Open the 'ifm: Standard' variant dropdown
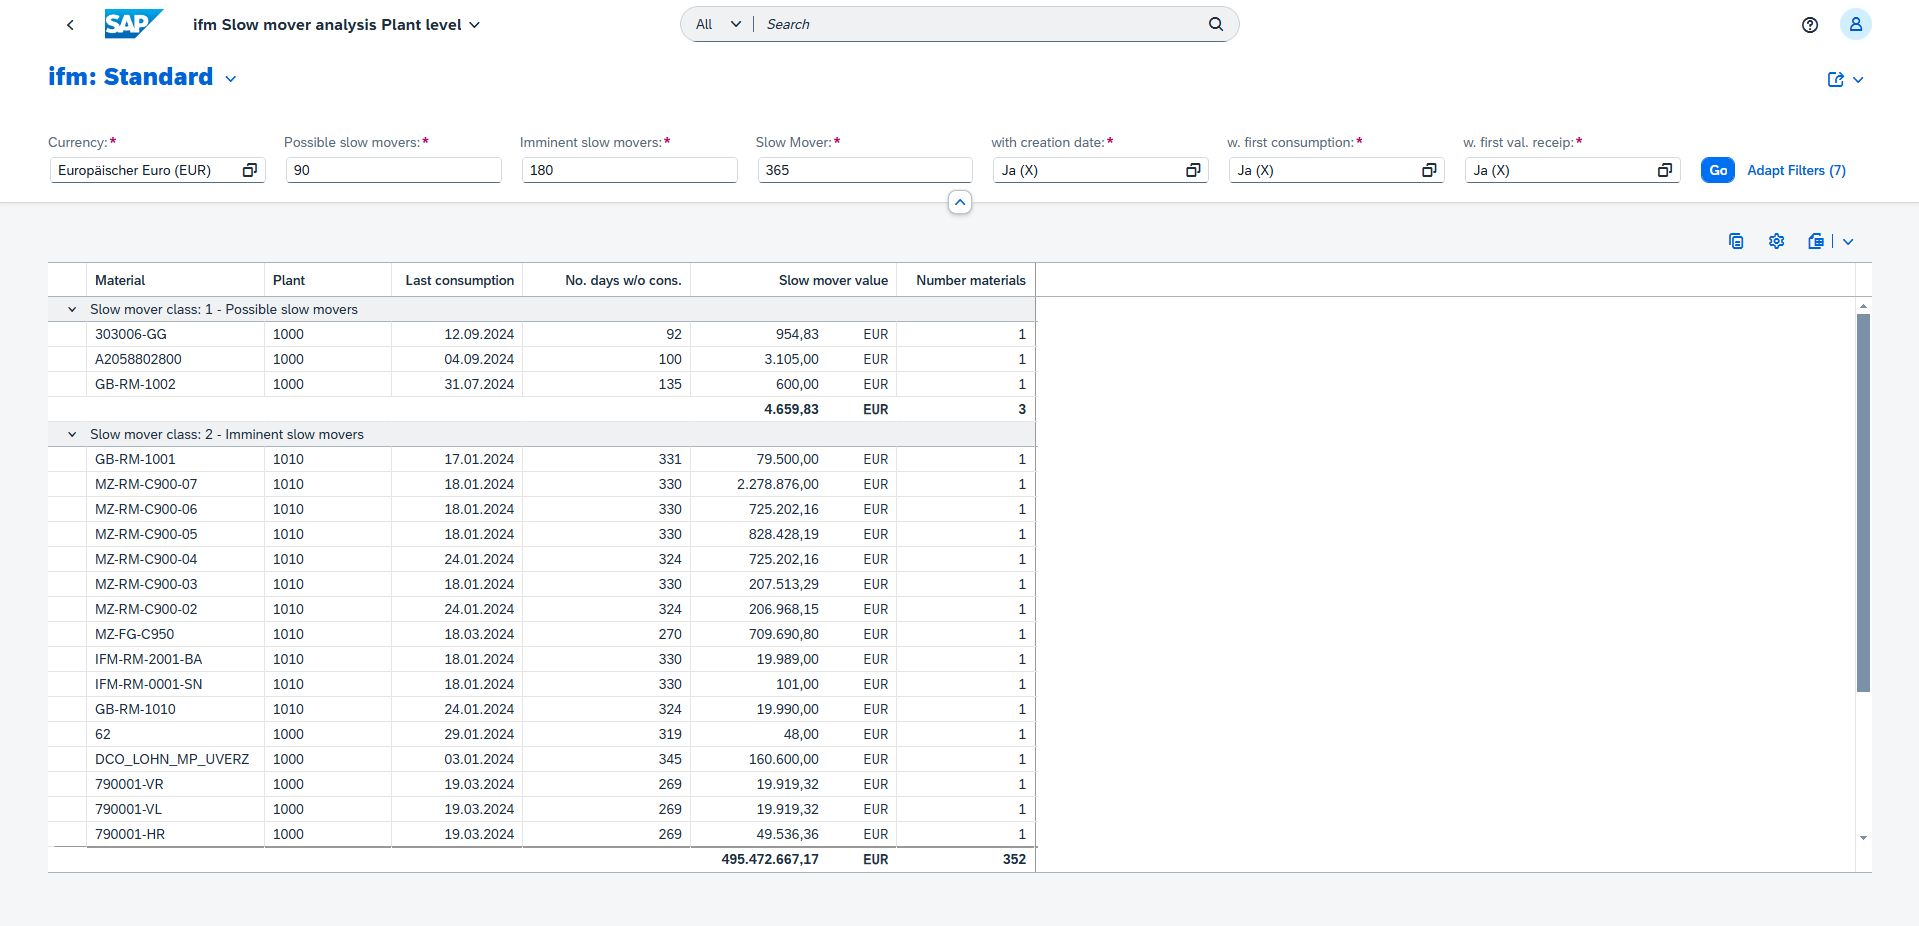Viewport: 1919px width, 926px height. coord(231,77)
